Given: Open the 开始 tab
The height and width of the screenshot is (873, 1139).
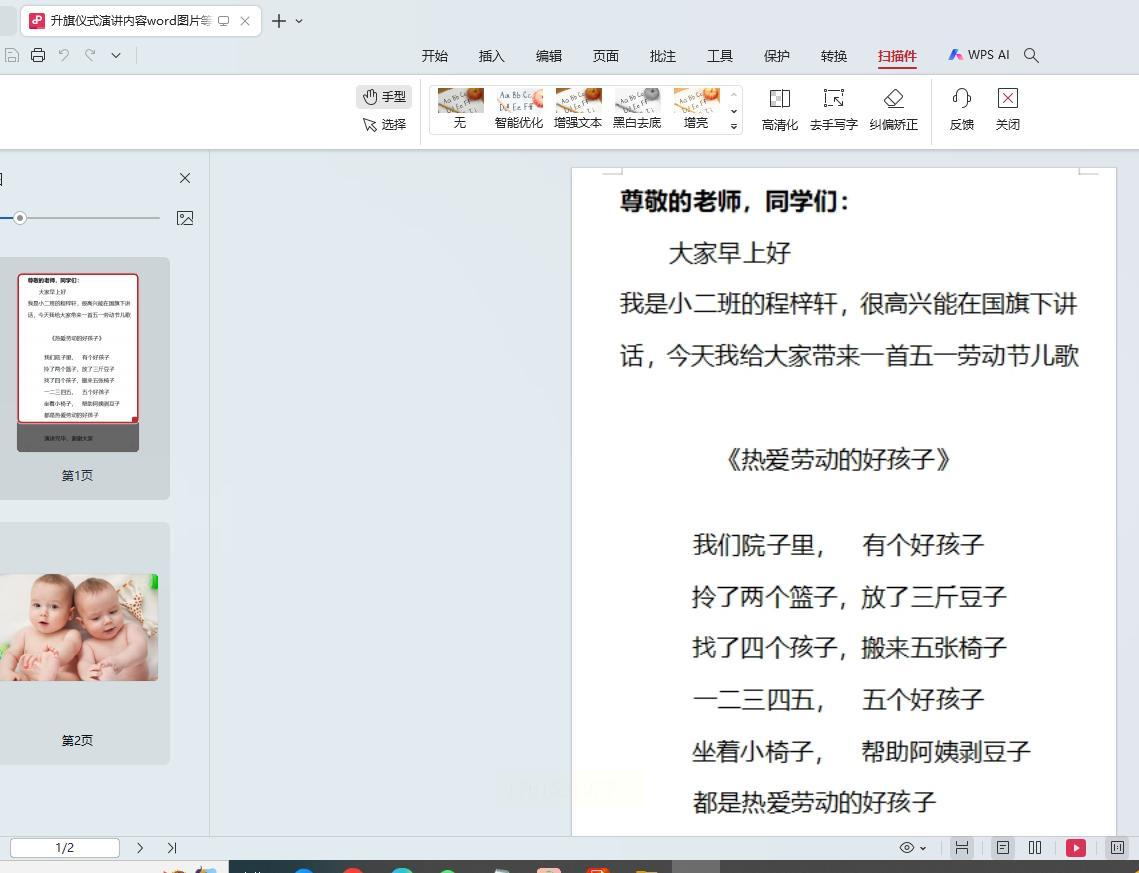Looking at the screenshot, I should (x=434, y=56).
